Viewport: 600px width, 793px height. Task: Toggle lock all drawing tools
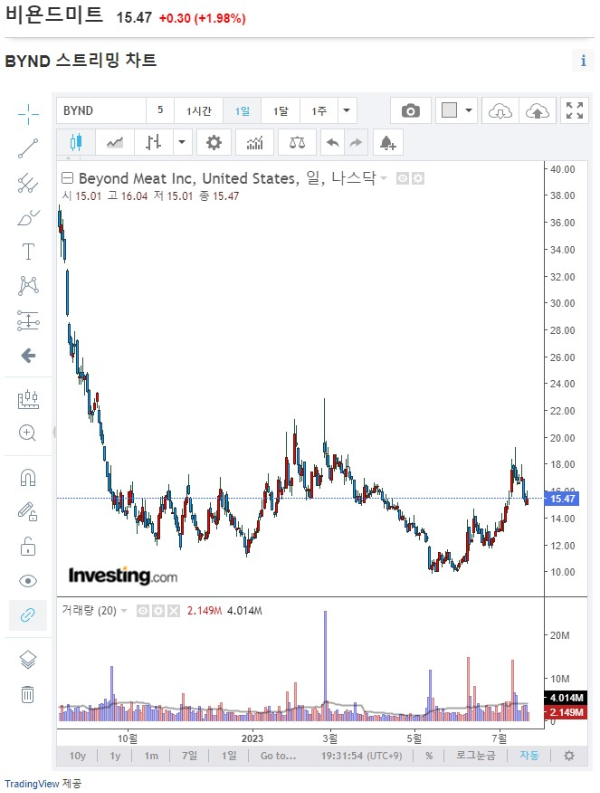tap(28, 547)
